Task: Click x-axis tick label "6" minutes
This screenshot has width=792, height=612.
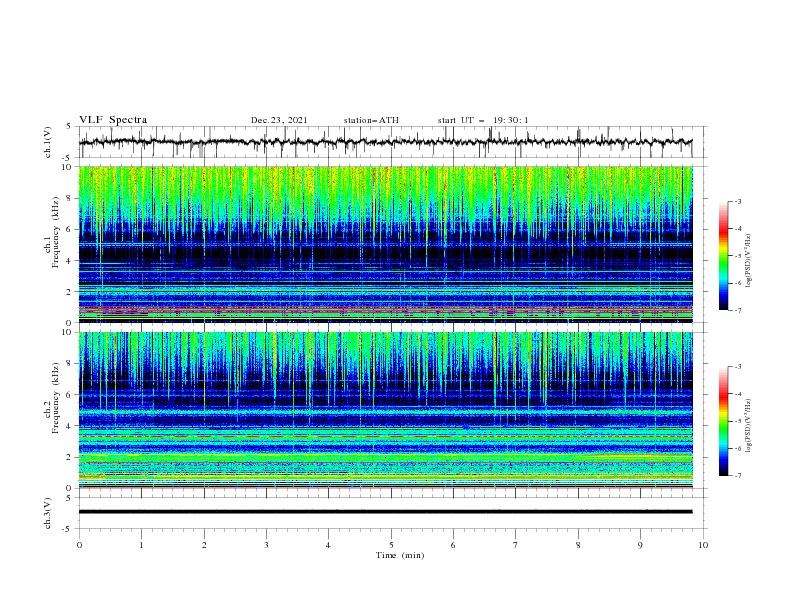Action: click(x=453, y=545)
